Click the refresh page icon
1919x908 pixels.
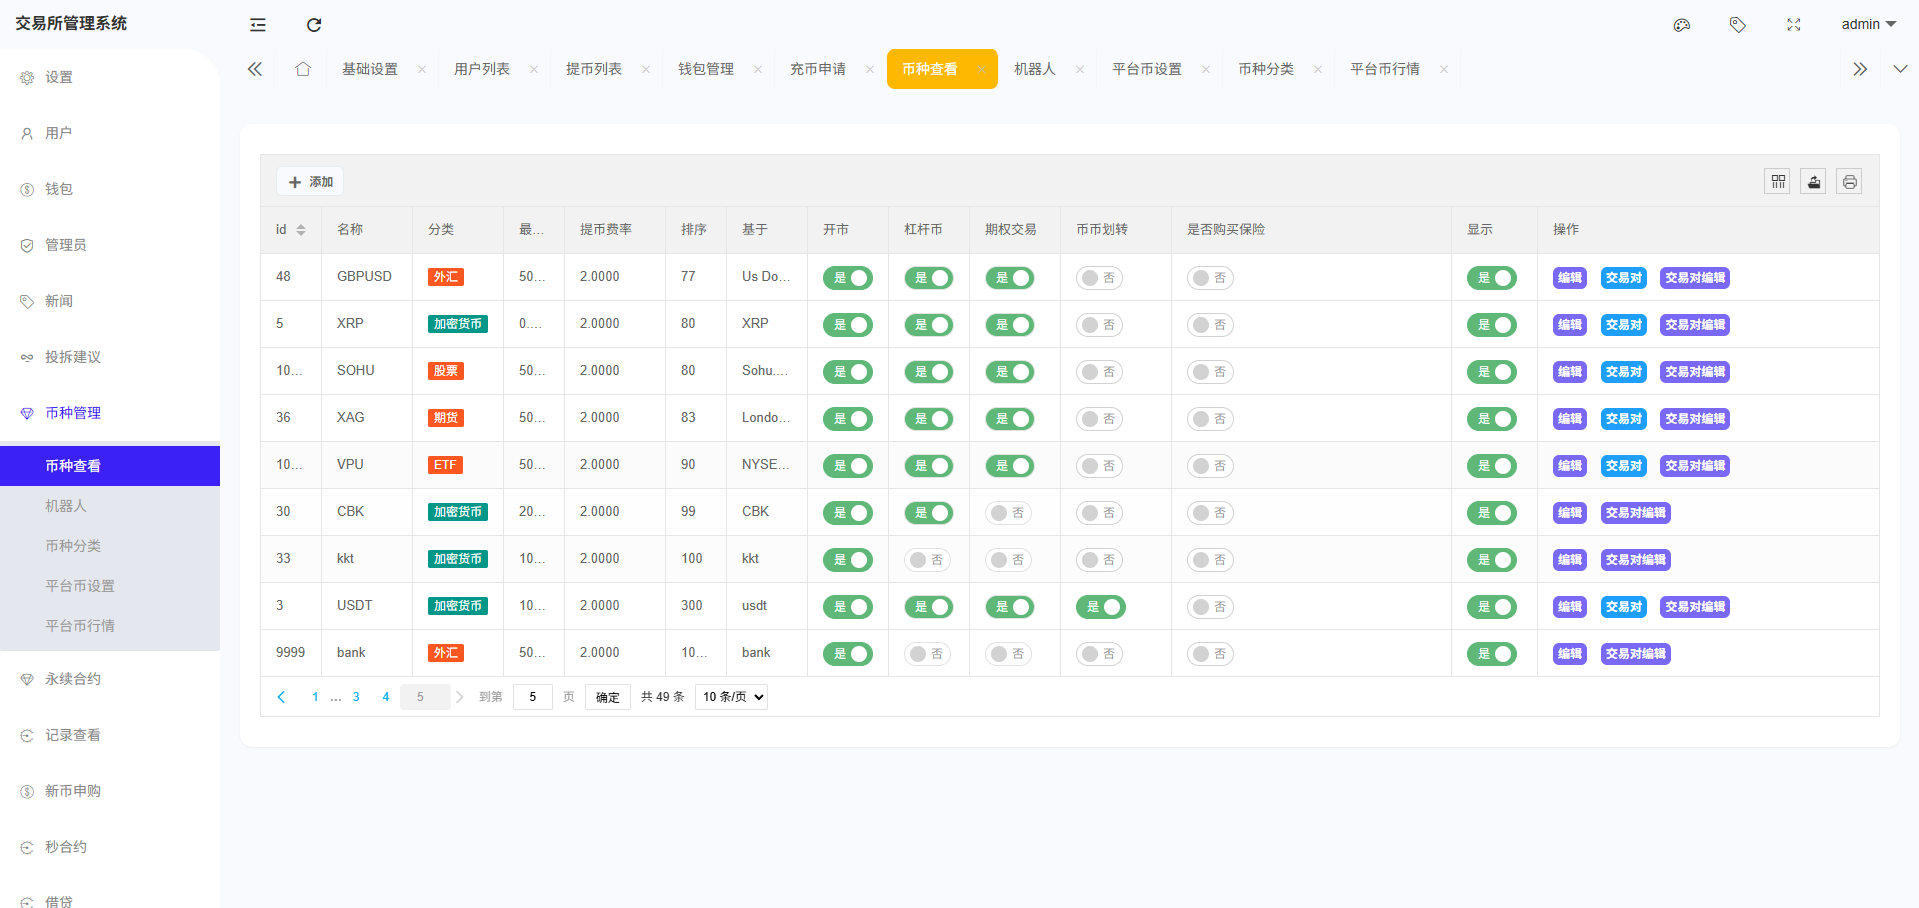point(314,25)
